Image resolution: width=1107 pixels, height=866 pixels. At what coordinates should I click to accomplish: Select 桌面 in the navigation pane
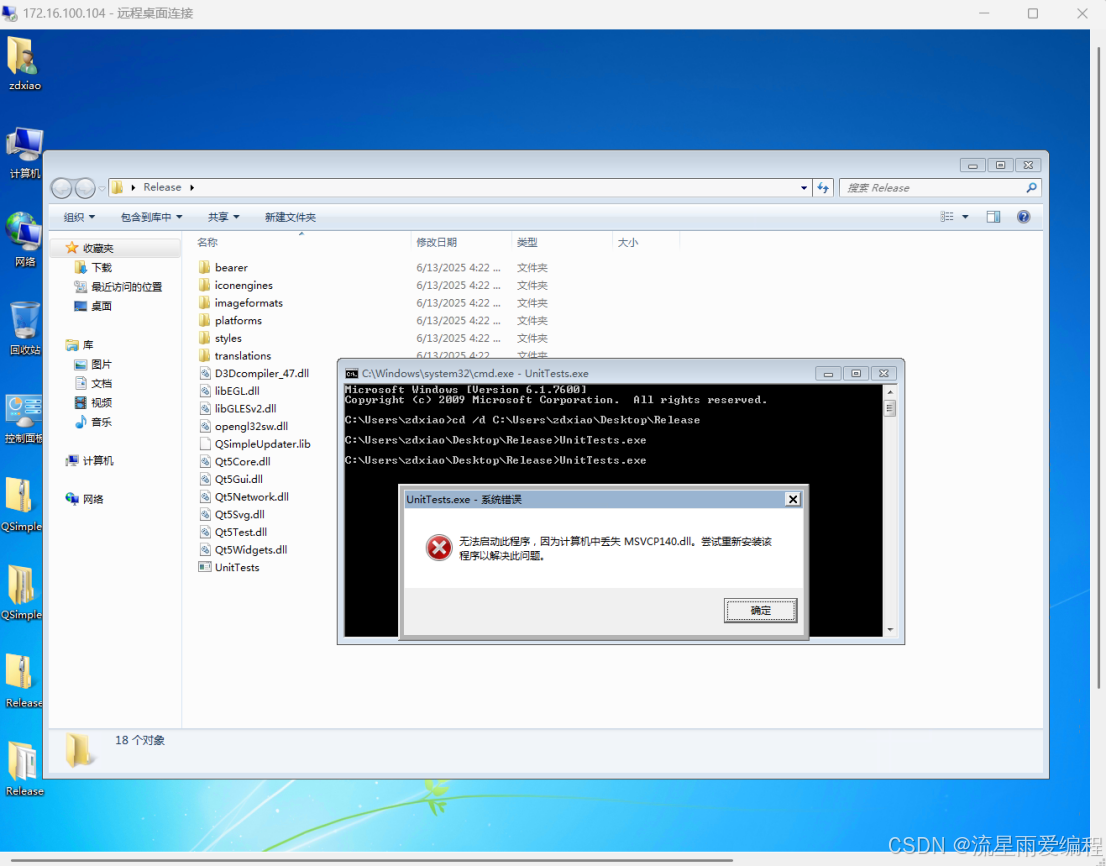click(93, 306)
